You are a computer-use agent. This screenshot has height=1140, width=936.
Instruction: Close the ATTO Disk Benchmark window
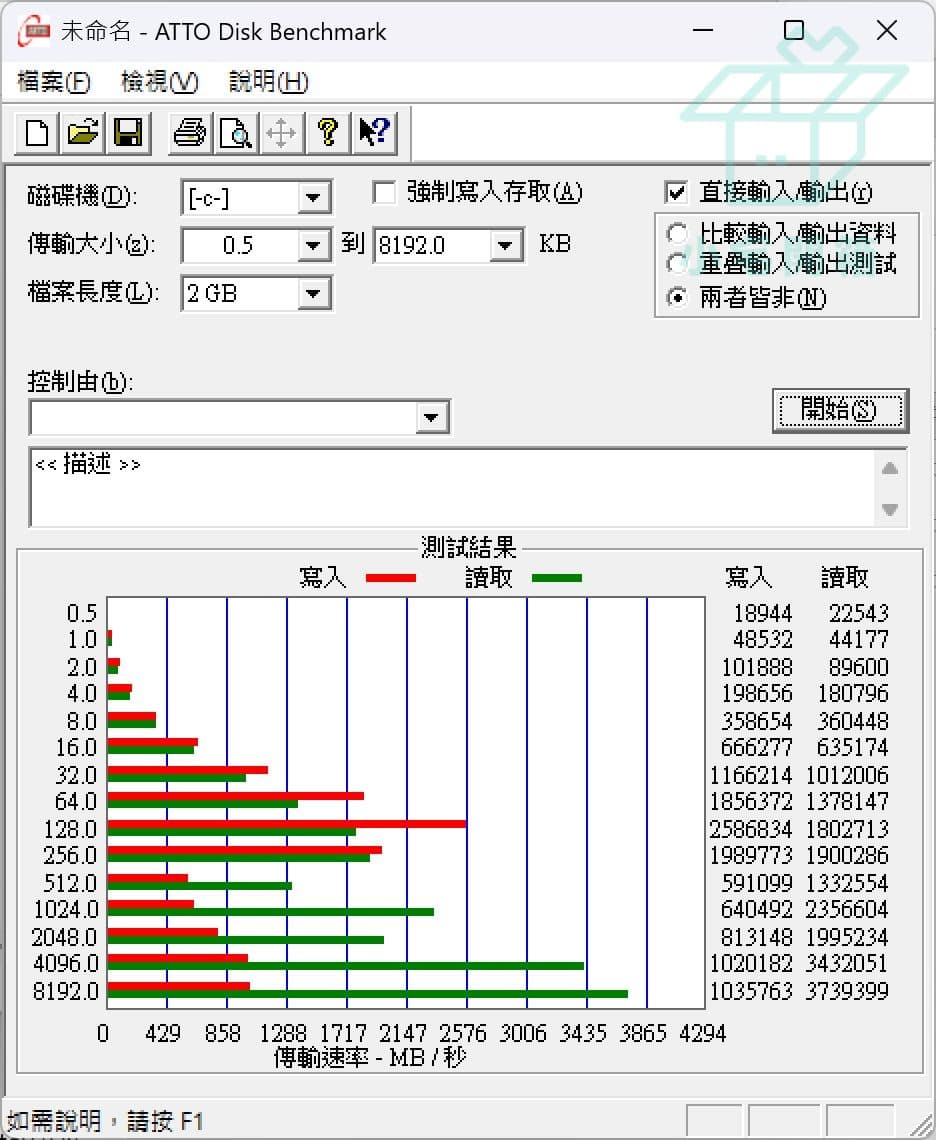click(x=887, y=31)
